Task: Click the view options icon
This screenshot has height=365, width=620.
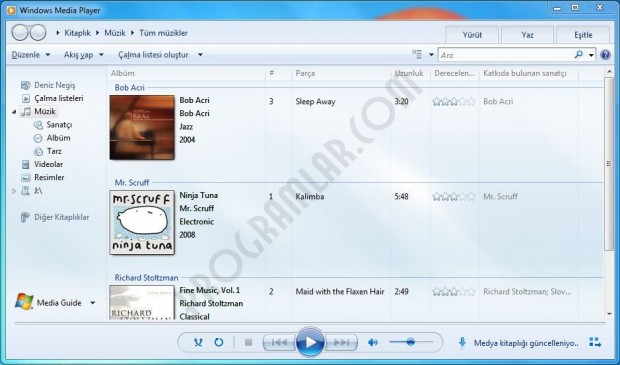Action: (417, 54)
